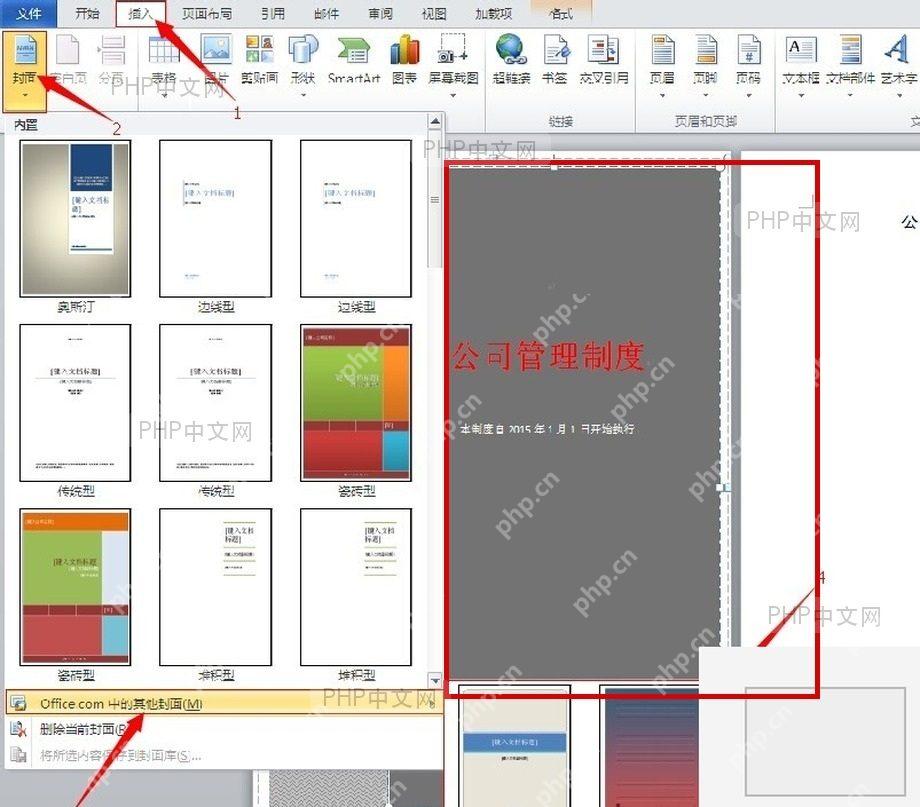This screenshot has height=807, width=920.
Task: Add a bookmark using 书签
Action: click(x=554, y=60)
